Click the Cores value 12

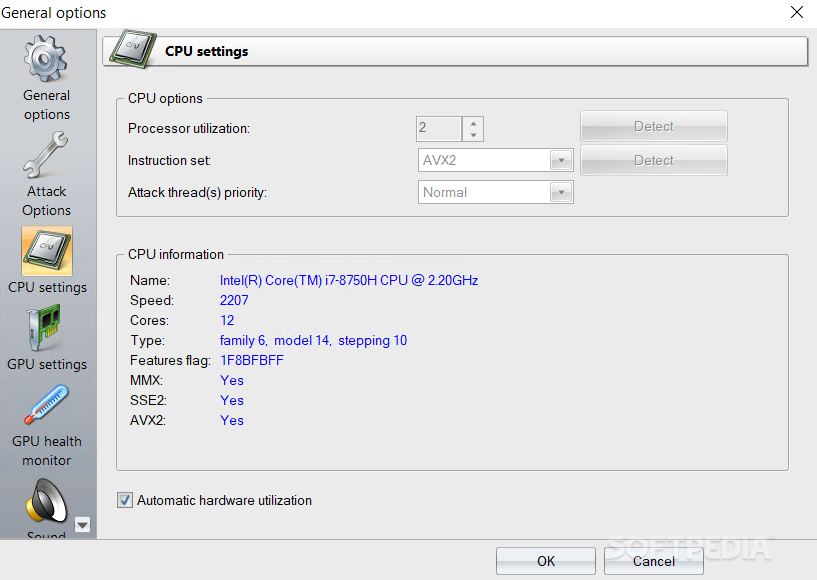[227, 320]
